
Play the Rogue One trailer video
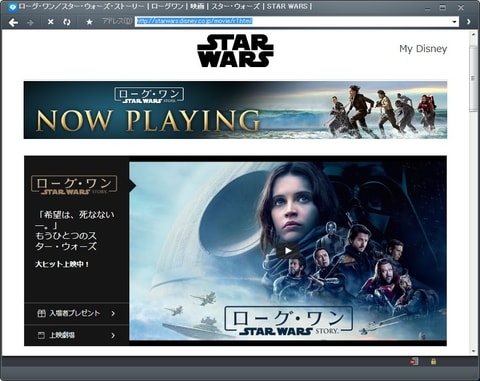pyautogui.click(x=288, y=251)
